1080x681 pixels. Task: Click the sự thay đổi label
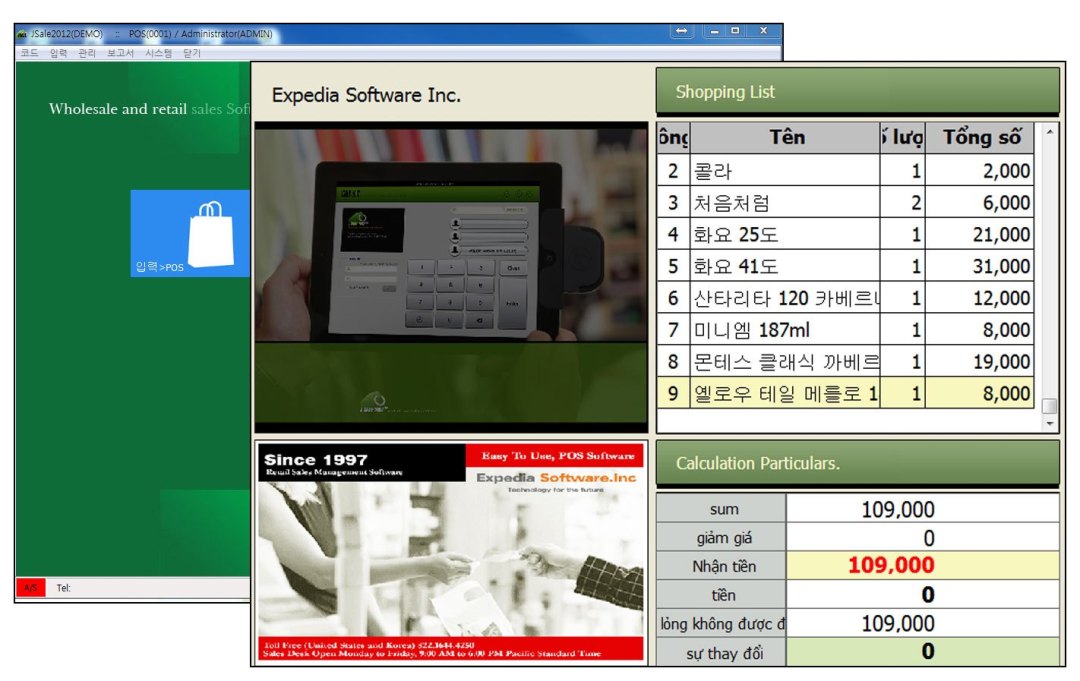point(722,651)
